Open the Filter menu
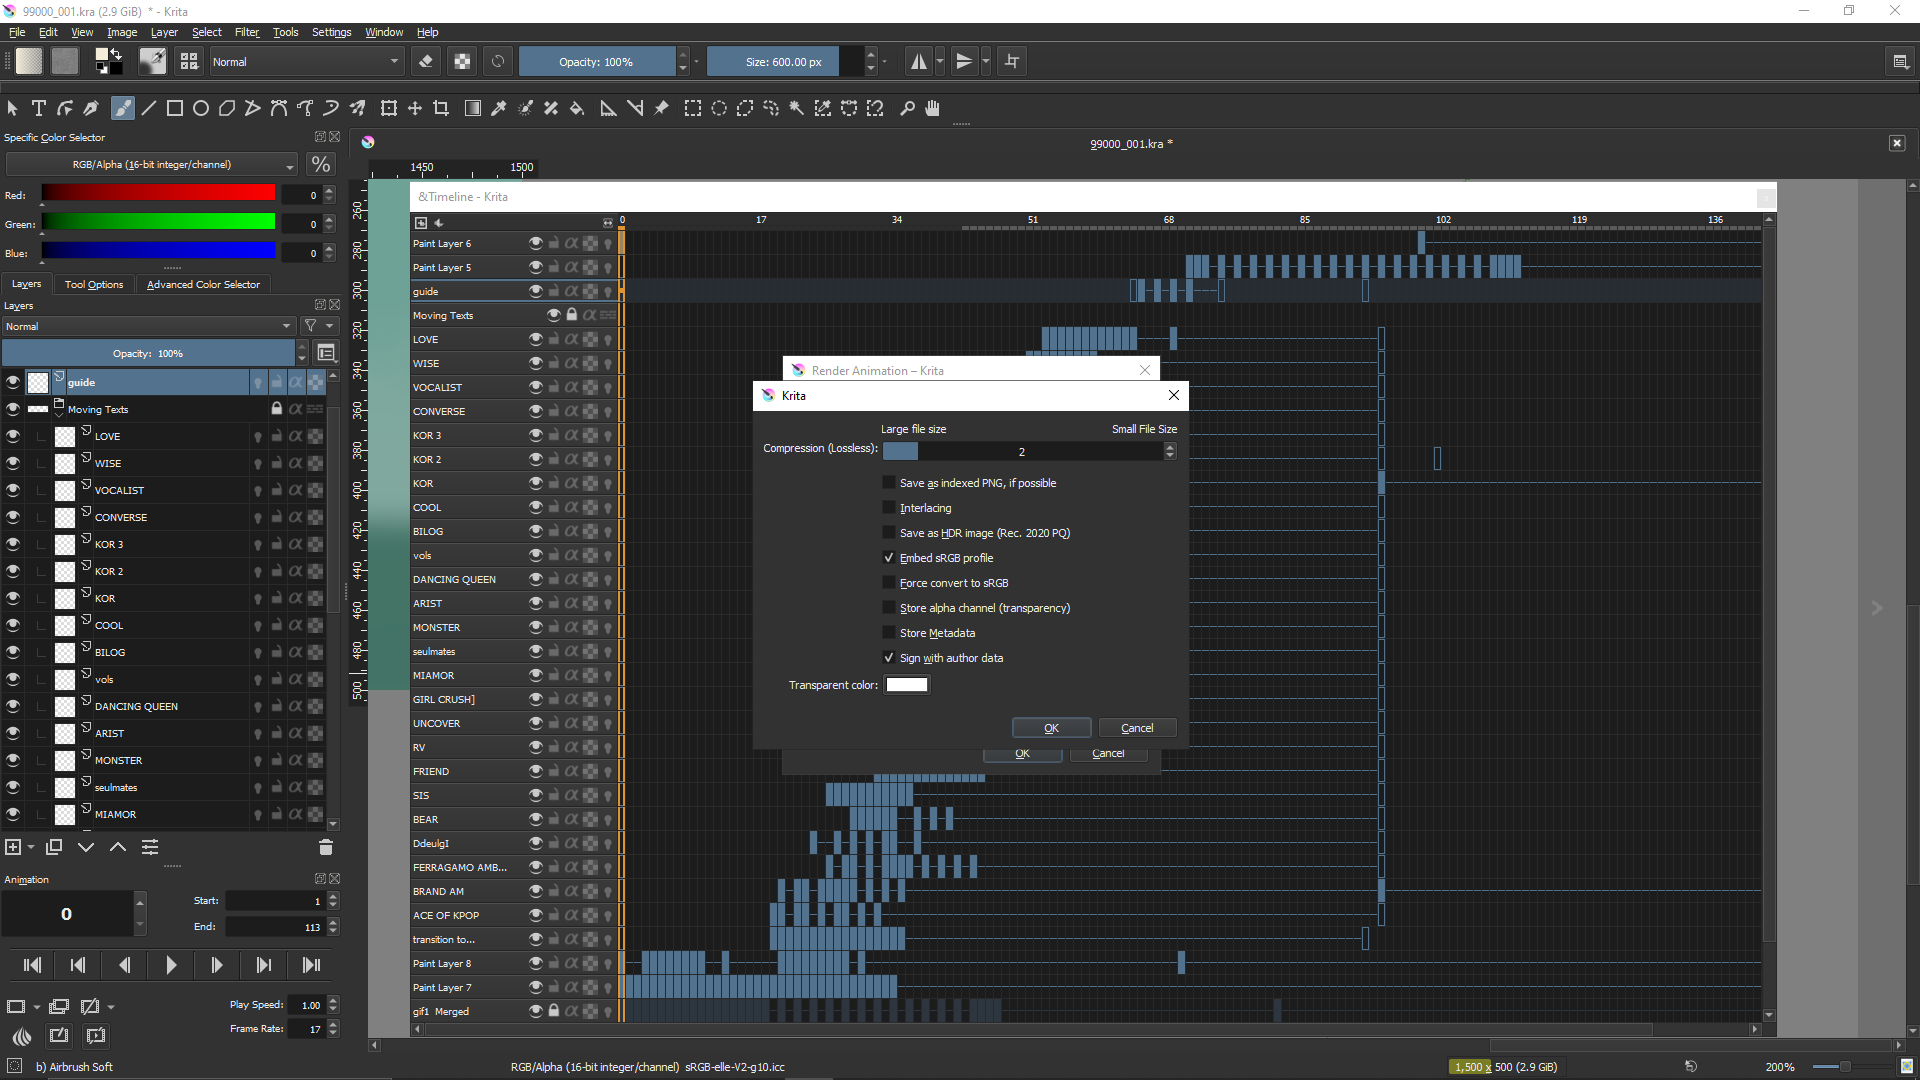Viewport: 1920px width, 1080px height. pos(246,32)
